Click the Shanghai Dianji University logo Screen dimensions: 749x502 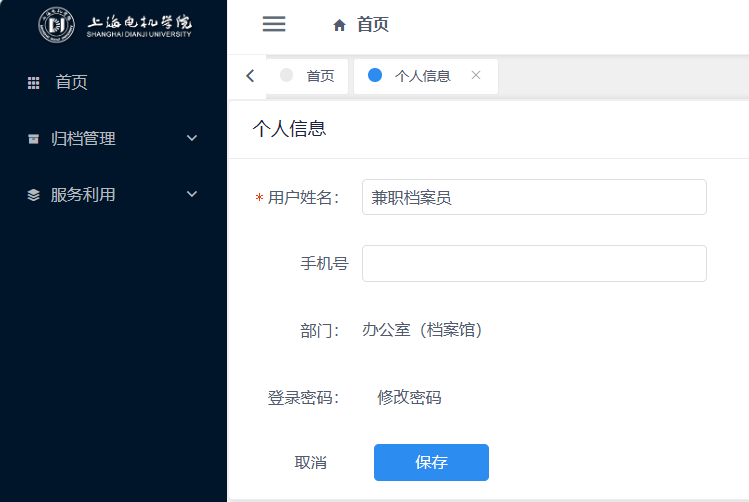click(x=114, y=23)
